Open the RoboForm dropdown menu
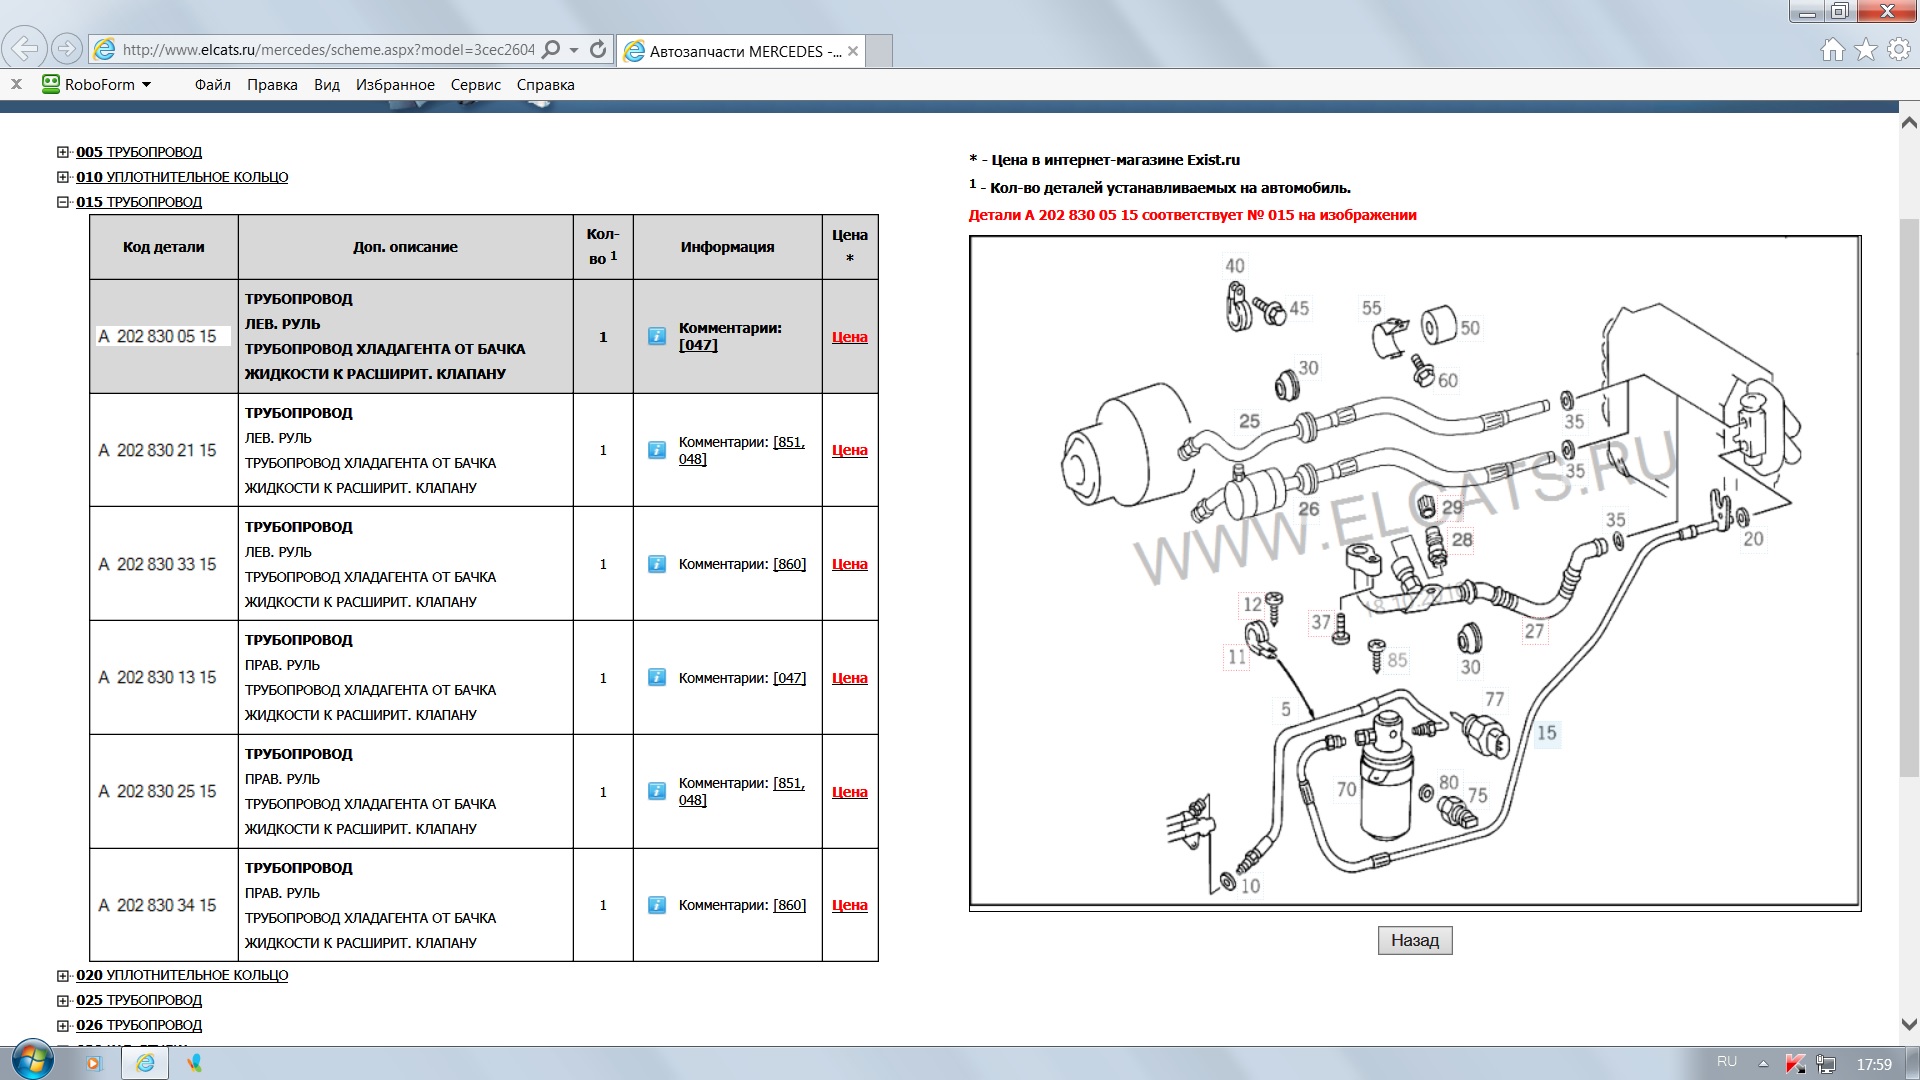This screenshot has width=1920, height=1080. pos(147,84)
